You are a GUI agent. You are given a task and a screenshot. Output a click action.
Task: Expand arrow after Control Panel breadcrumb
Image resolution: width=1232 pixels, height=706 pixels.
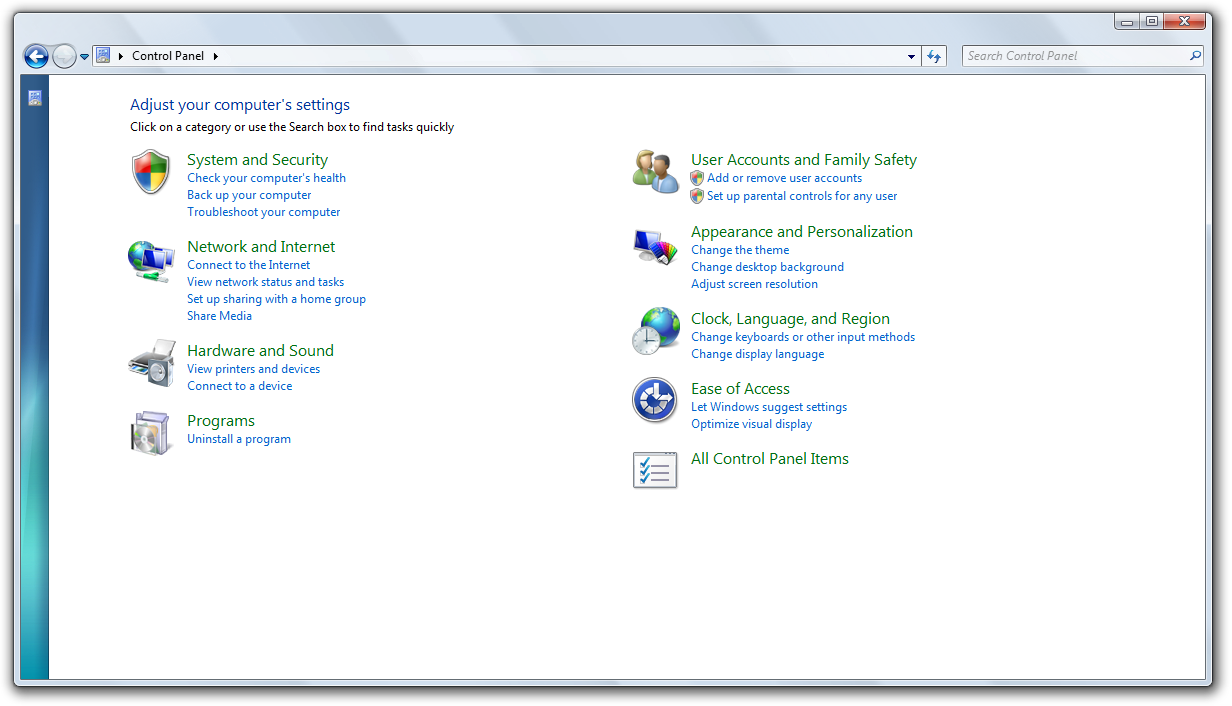(x=215, y=56)
